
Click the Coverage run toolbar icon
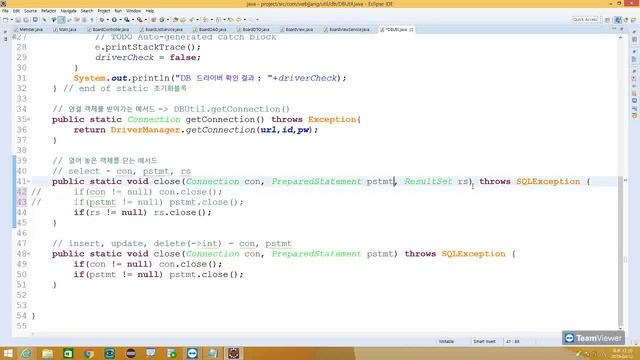(127, 20)
